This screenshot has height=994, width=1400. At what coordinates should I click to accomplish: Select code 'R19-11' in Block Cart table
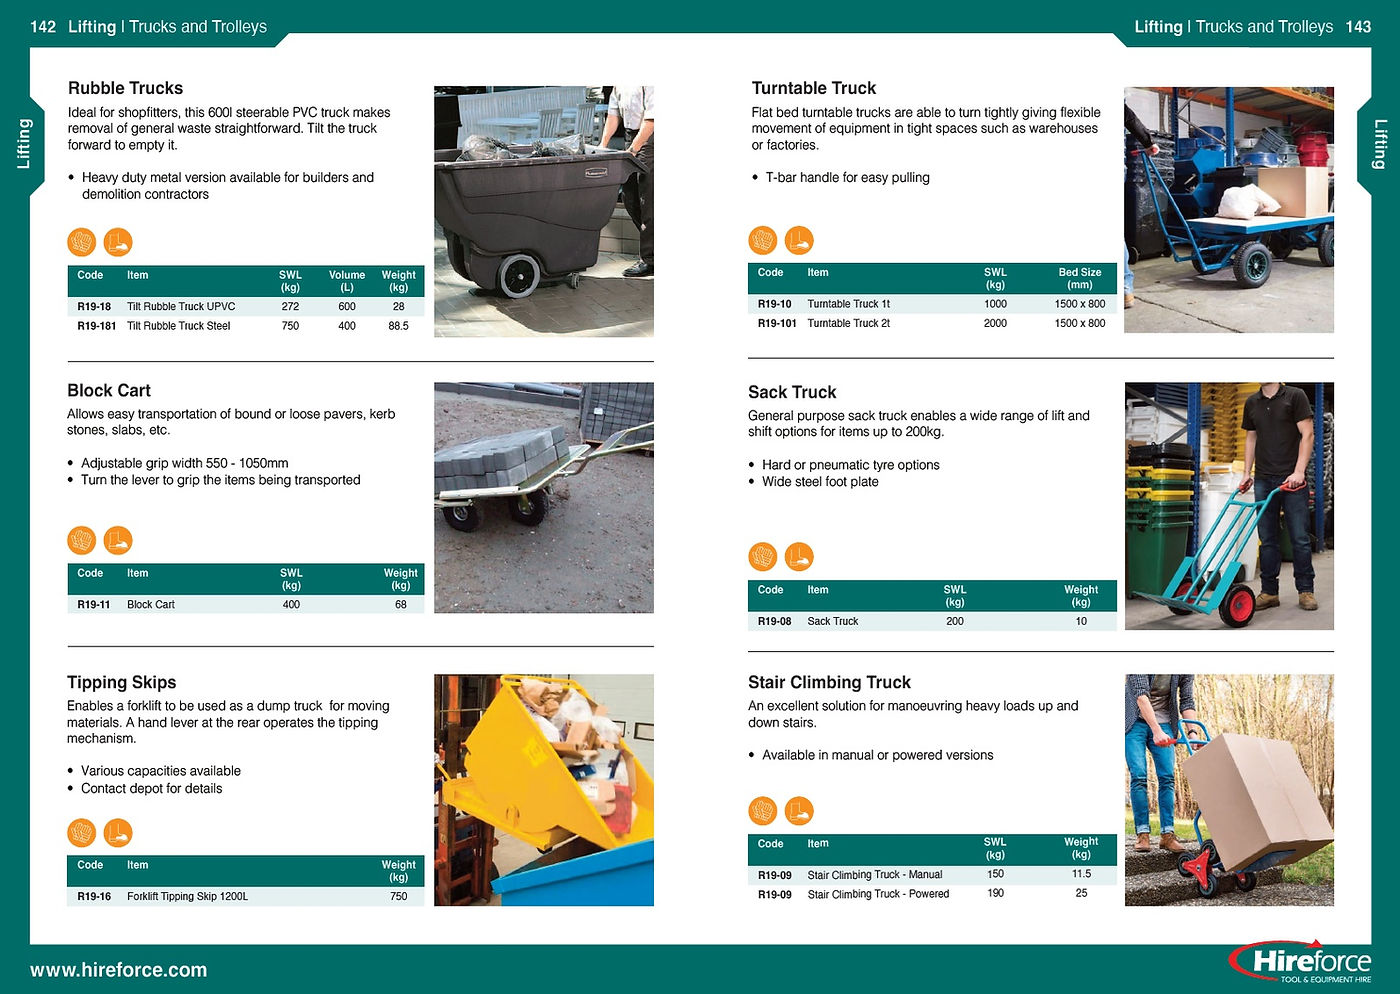tap(94, 605)
